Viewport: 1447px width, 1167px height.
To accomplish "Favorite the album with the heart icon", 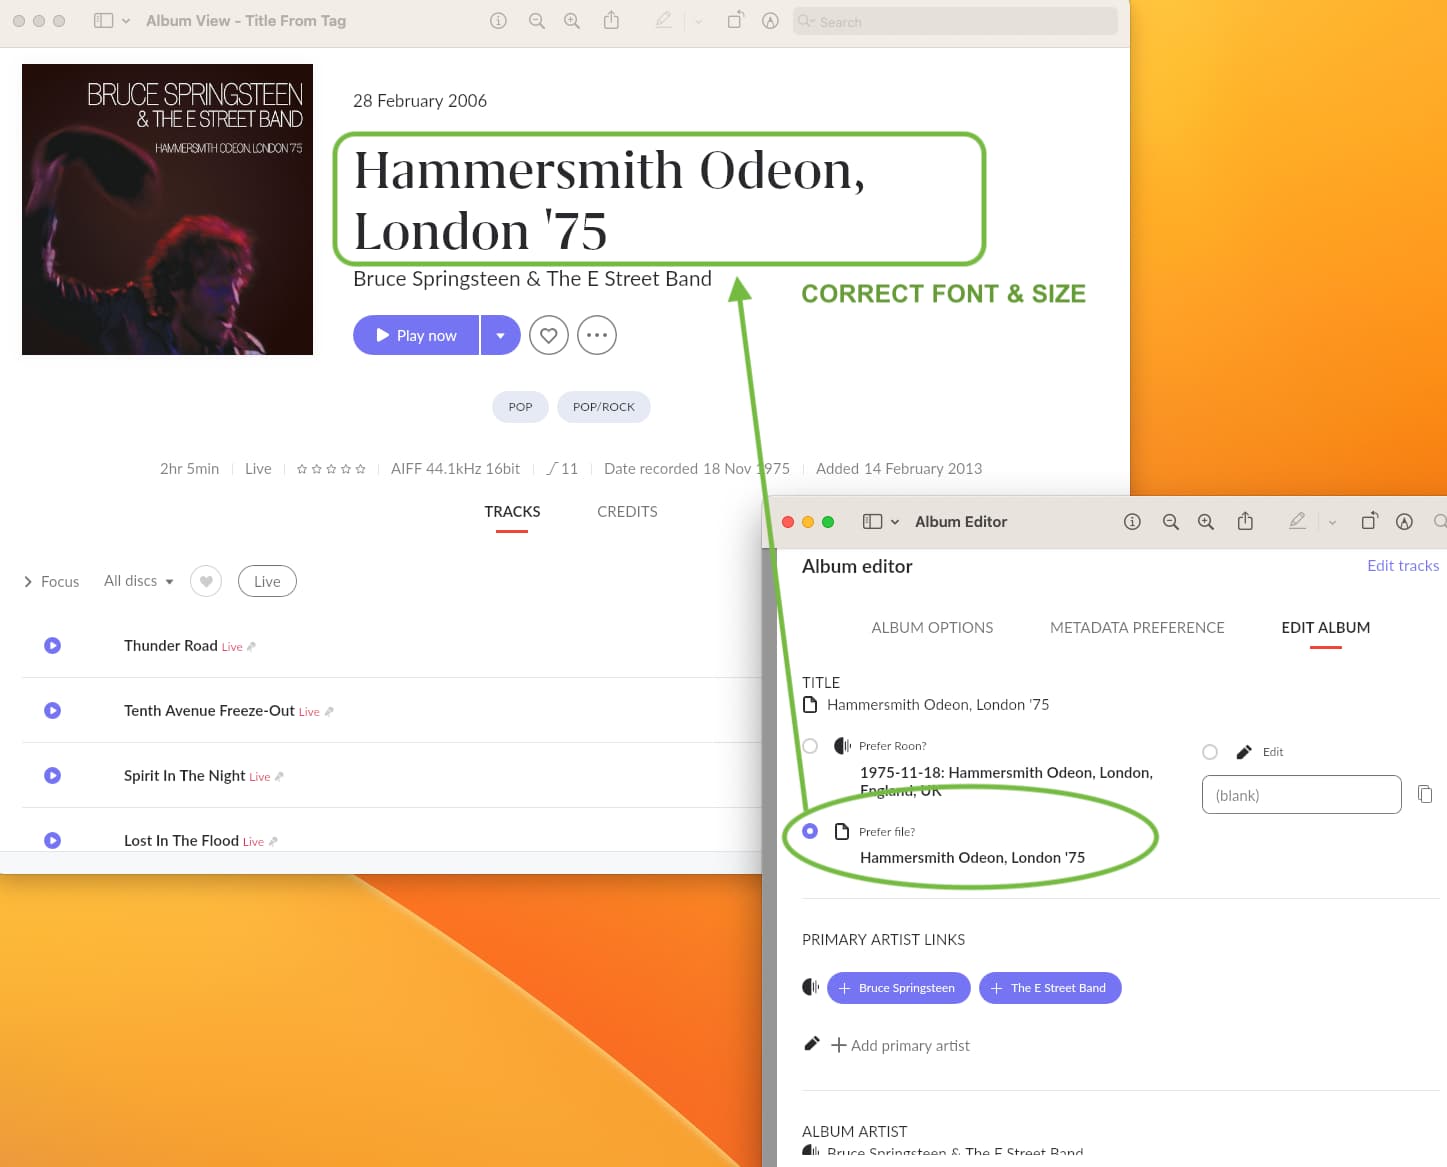I will [x=549, y=335].
